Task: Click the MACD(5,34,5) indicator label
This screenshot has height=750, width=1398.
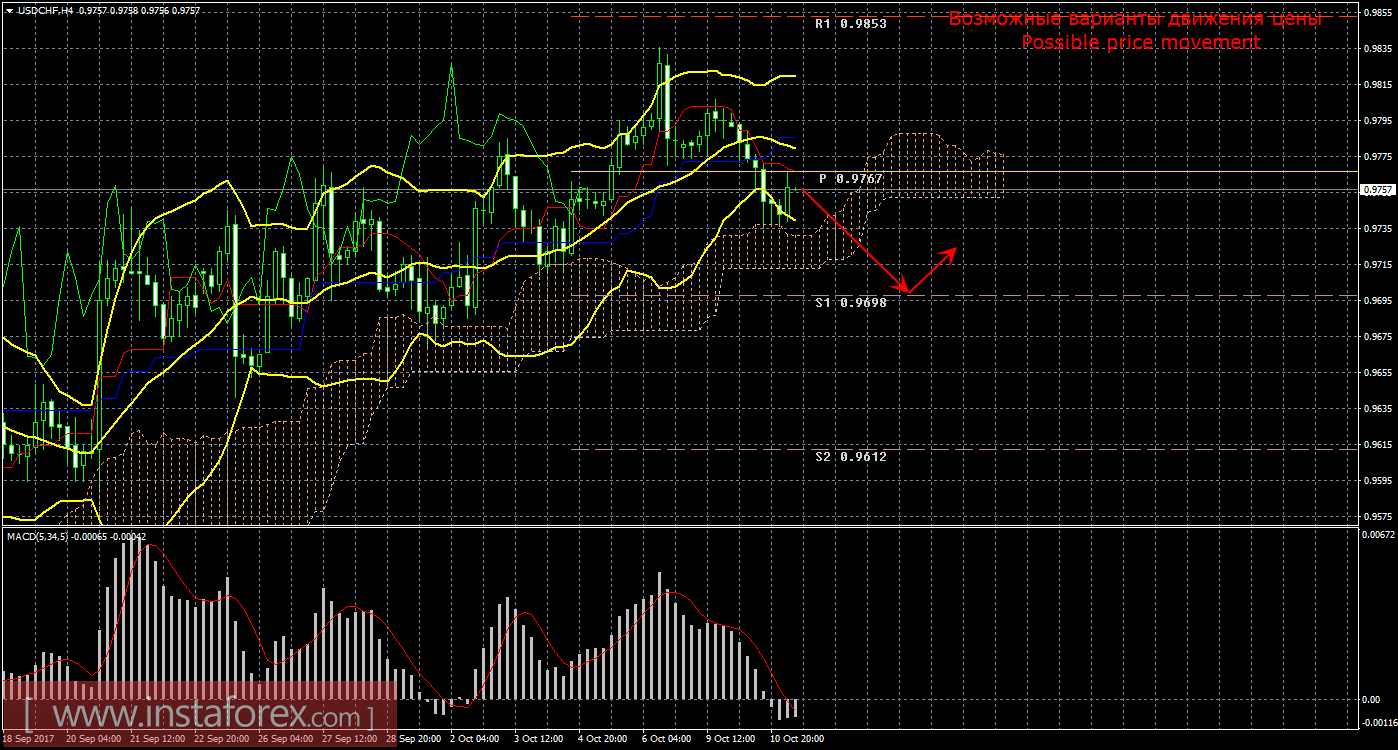Action: tap(40, 537)
